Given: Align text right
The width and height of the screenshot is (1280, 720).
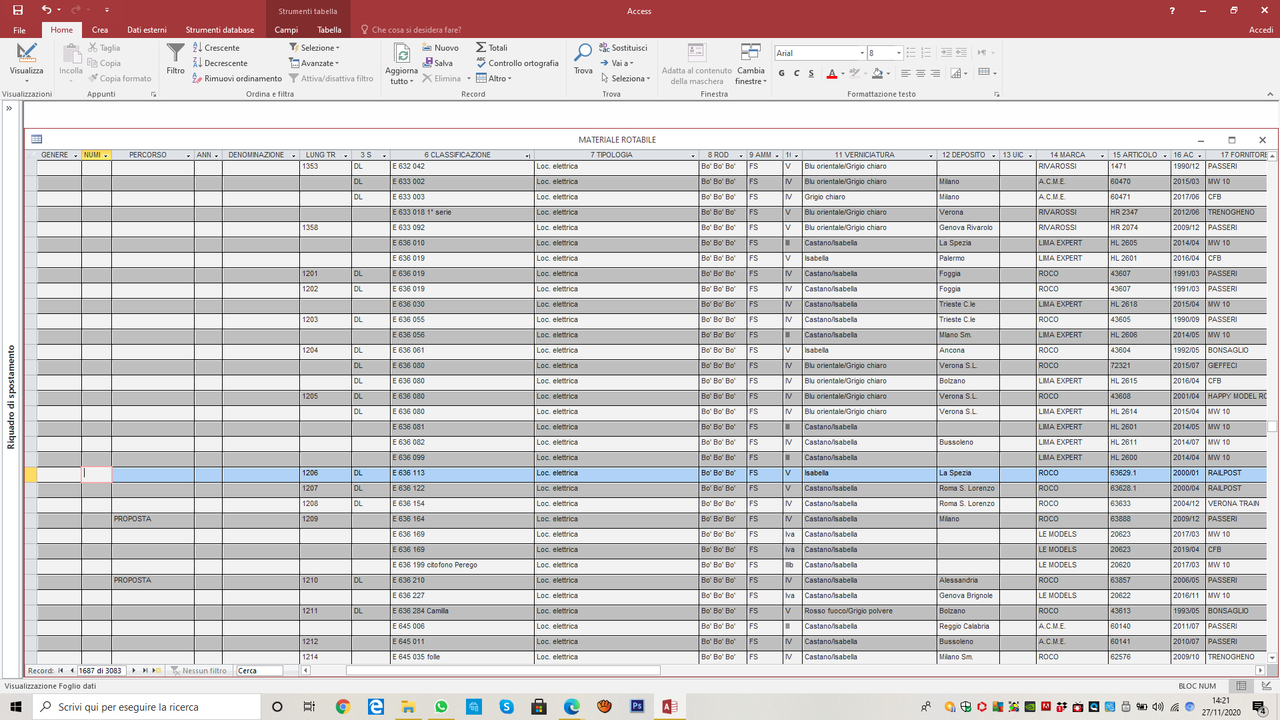Looking at the screenshot, I should [x=935, y=73].
